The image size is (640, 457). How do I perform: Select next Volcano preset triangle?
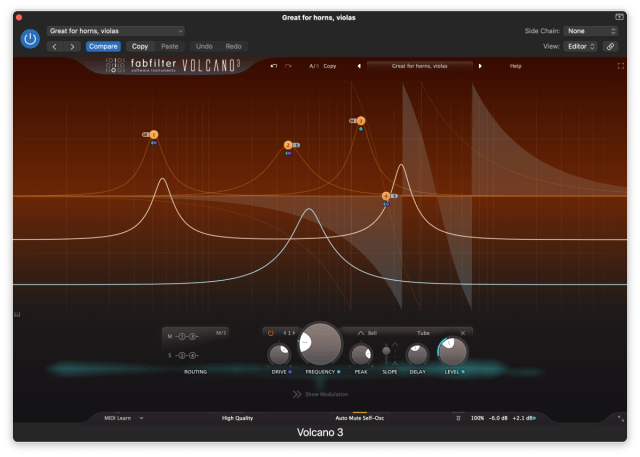pos(480,66)
